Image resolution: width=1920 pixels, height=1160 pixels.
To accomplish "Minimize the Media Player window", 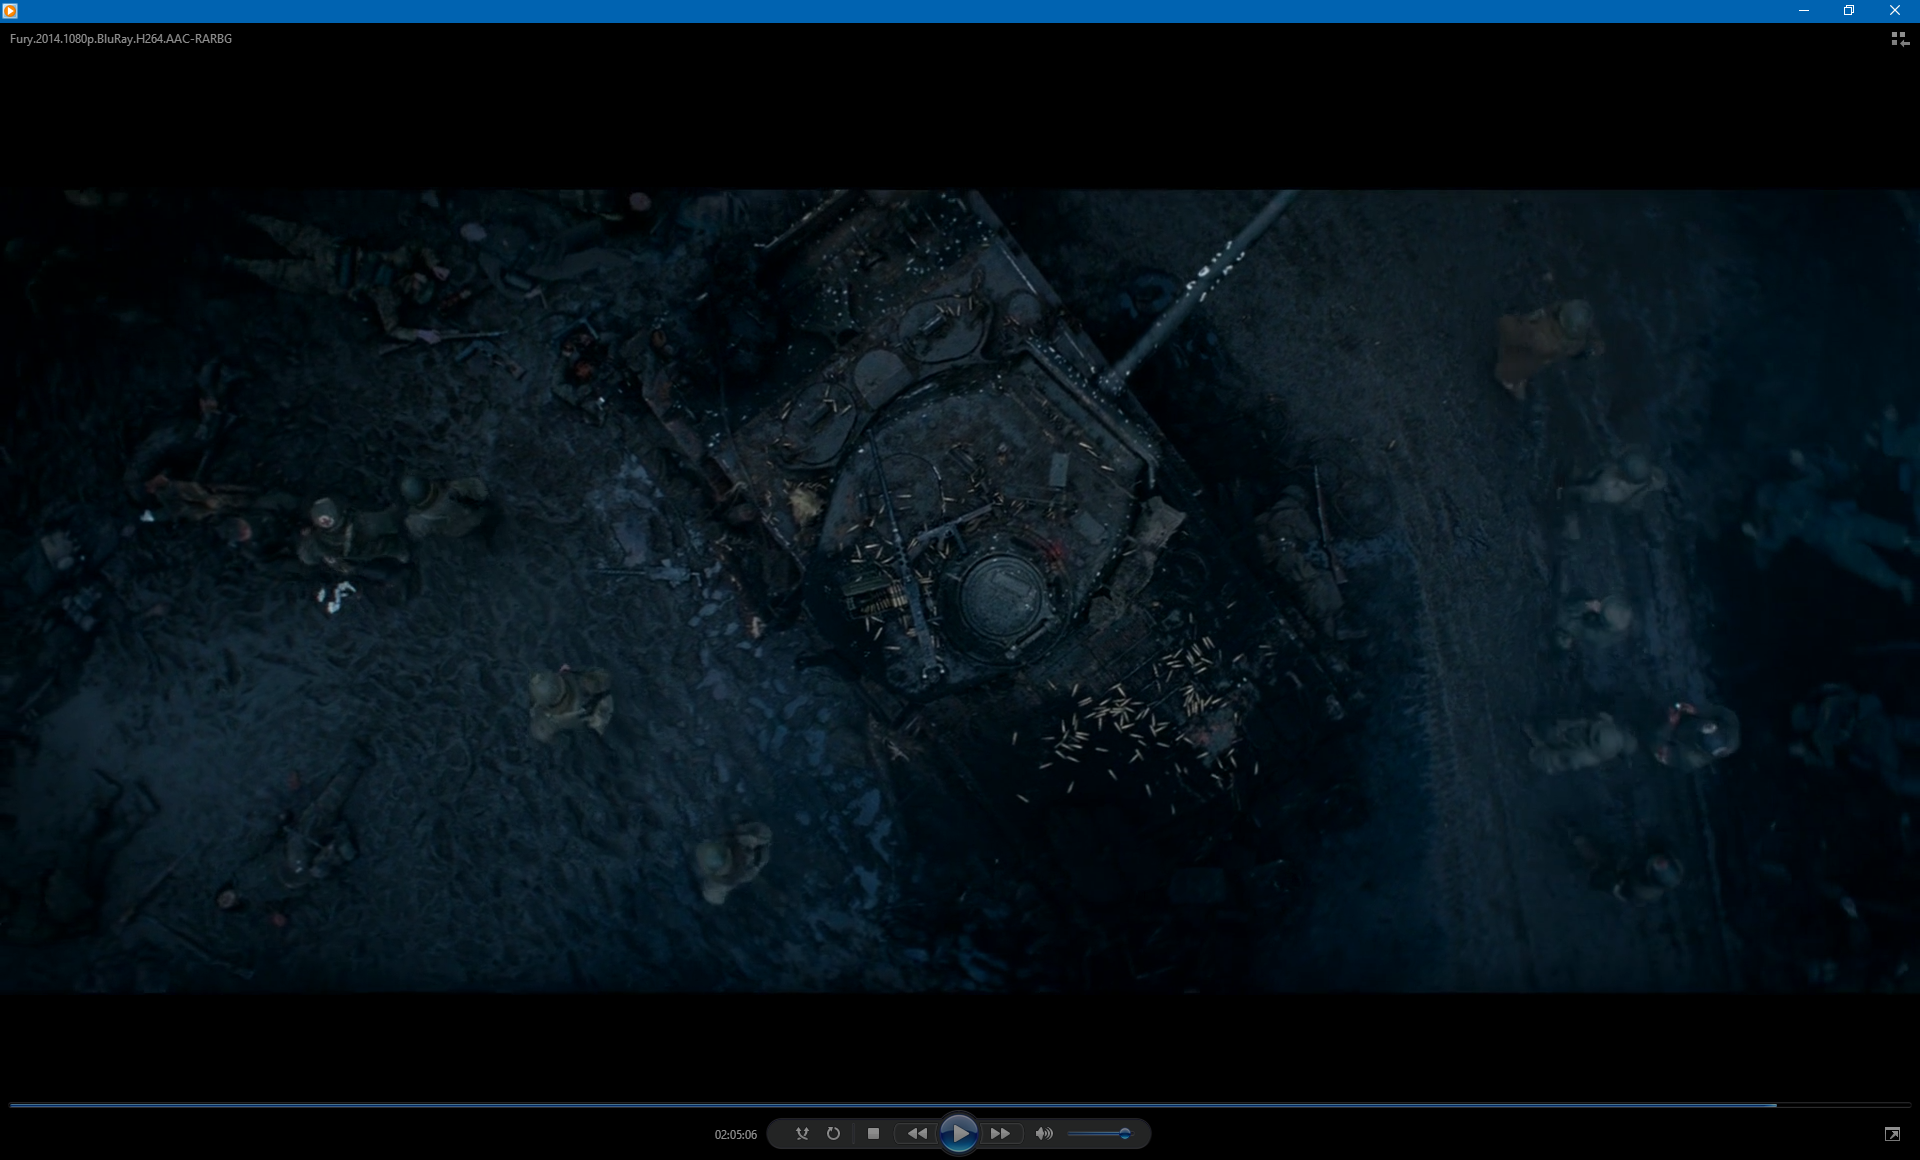I will [1803, 11].
